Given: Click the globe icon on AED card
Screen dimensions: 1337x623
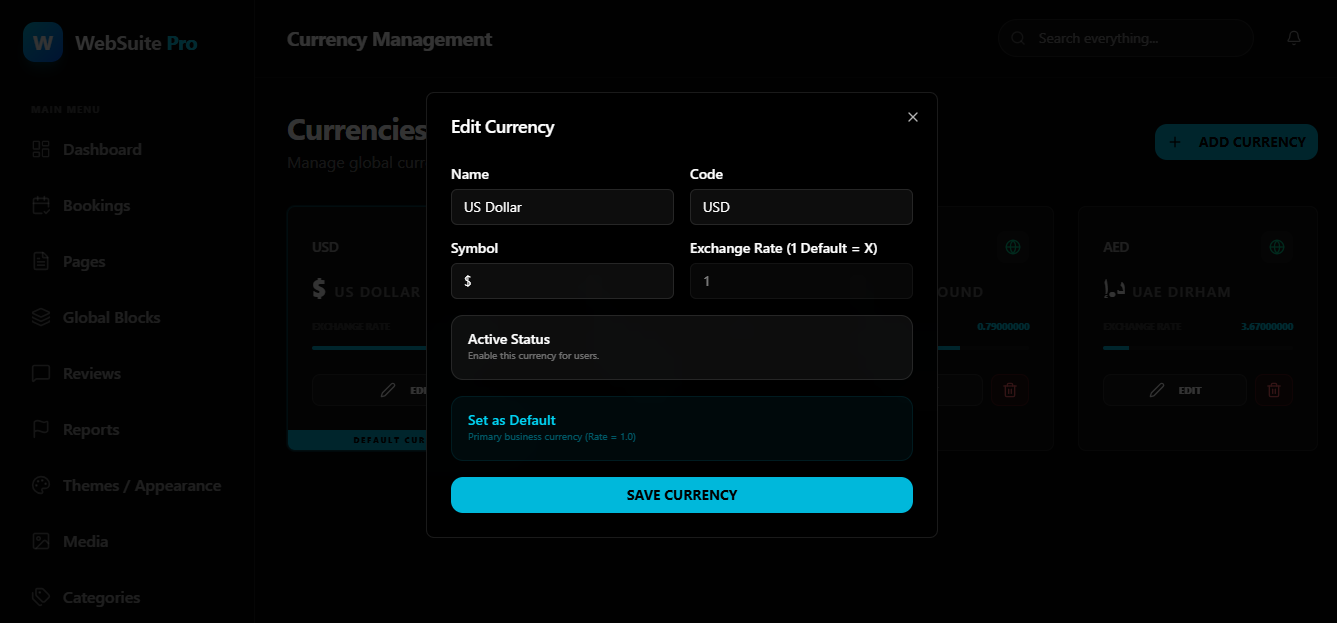Looking at the screenshot, I should [x=1276, y=247].
